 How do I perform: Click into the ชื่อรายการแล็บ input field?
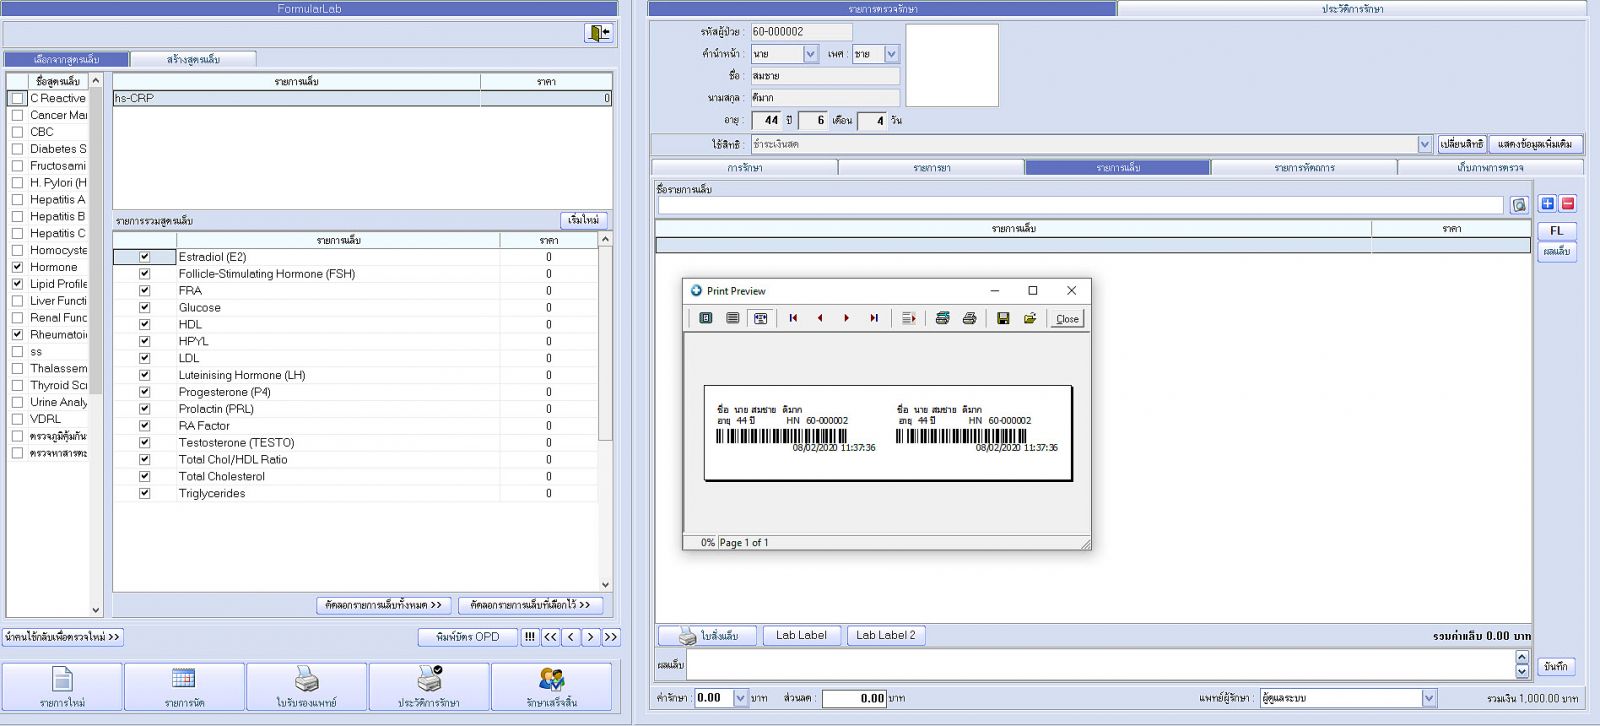click(1080, 205)
